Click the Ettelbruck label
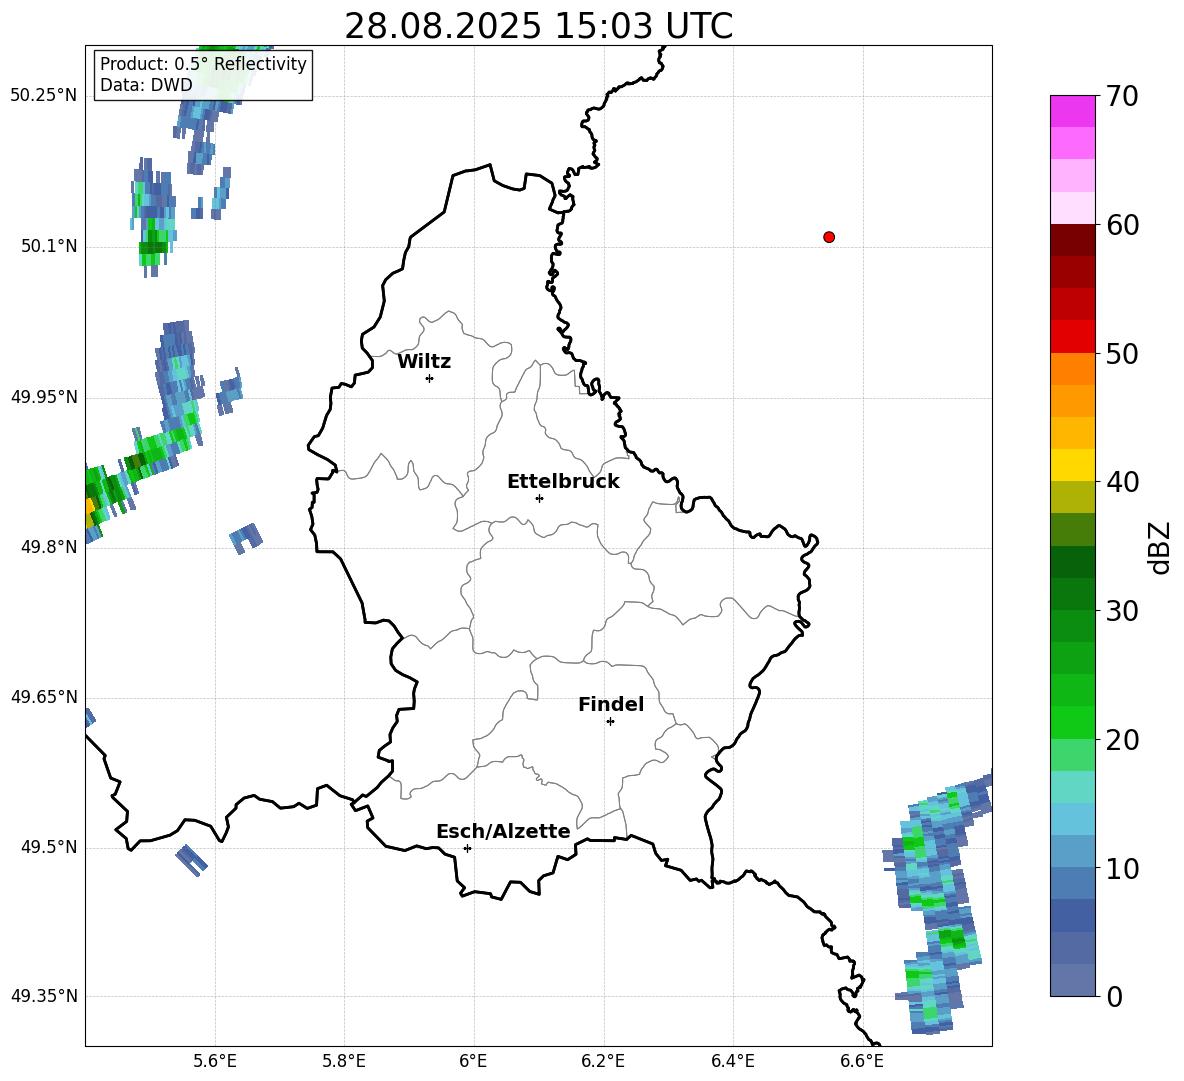Viewport: 1184px width, 1081px height. point(563,482)
